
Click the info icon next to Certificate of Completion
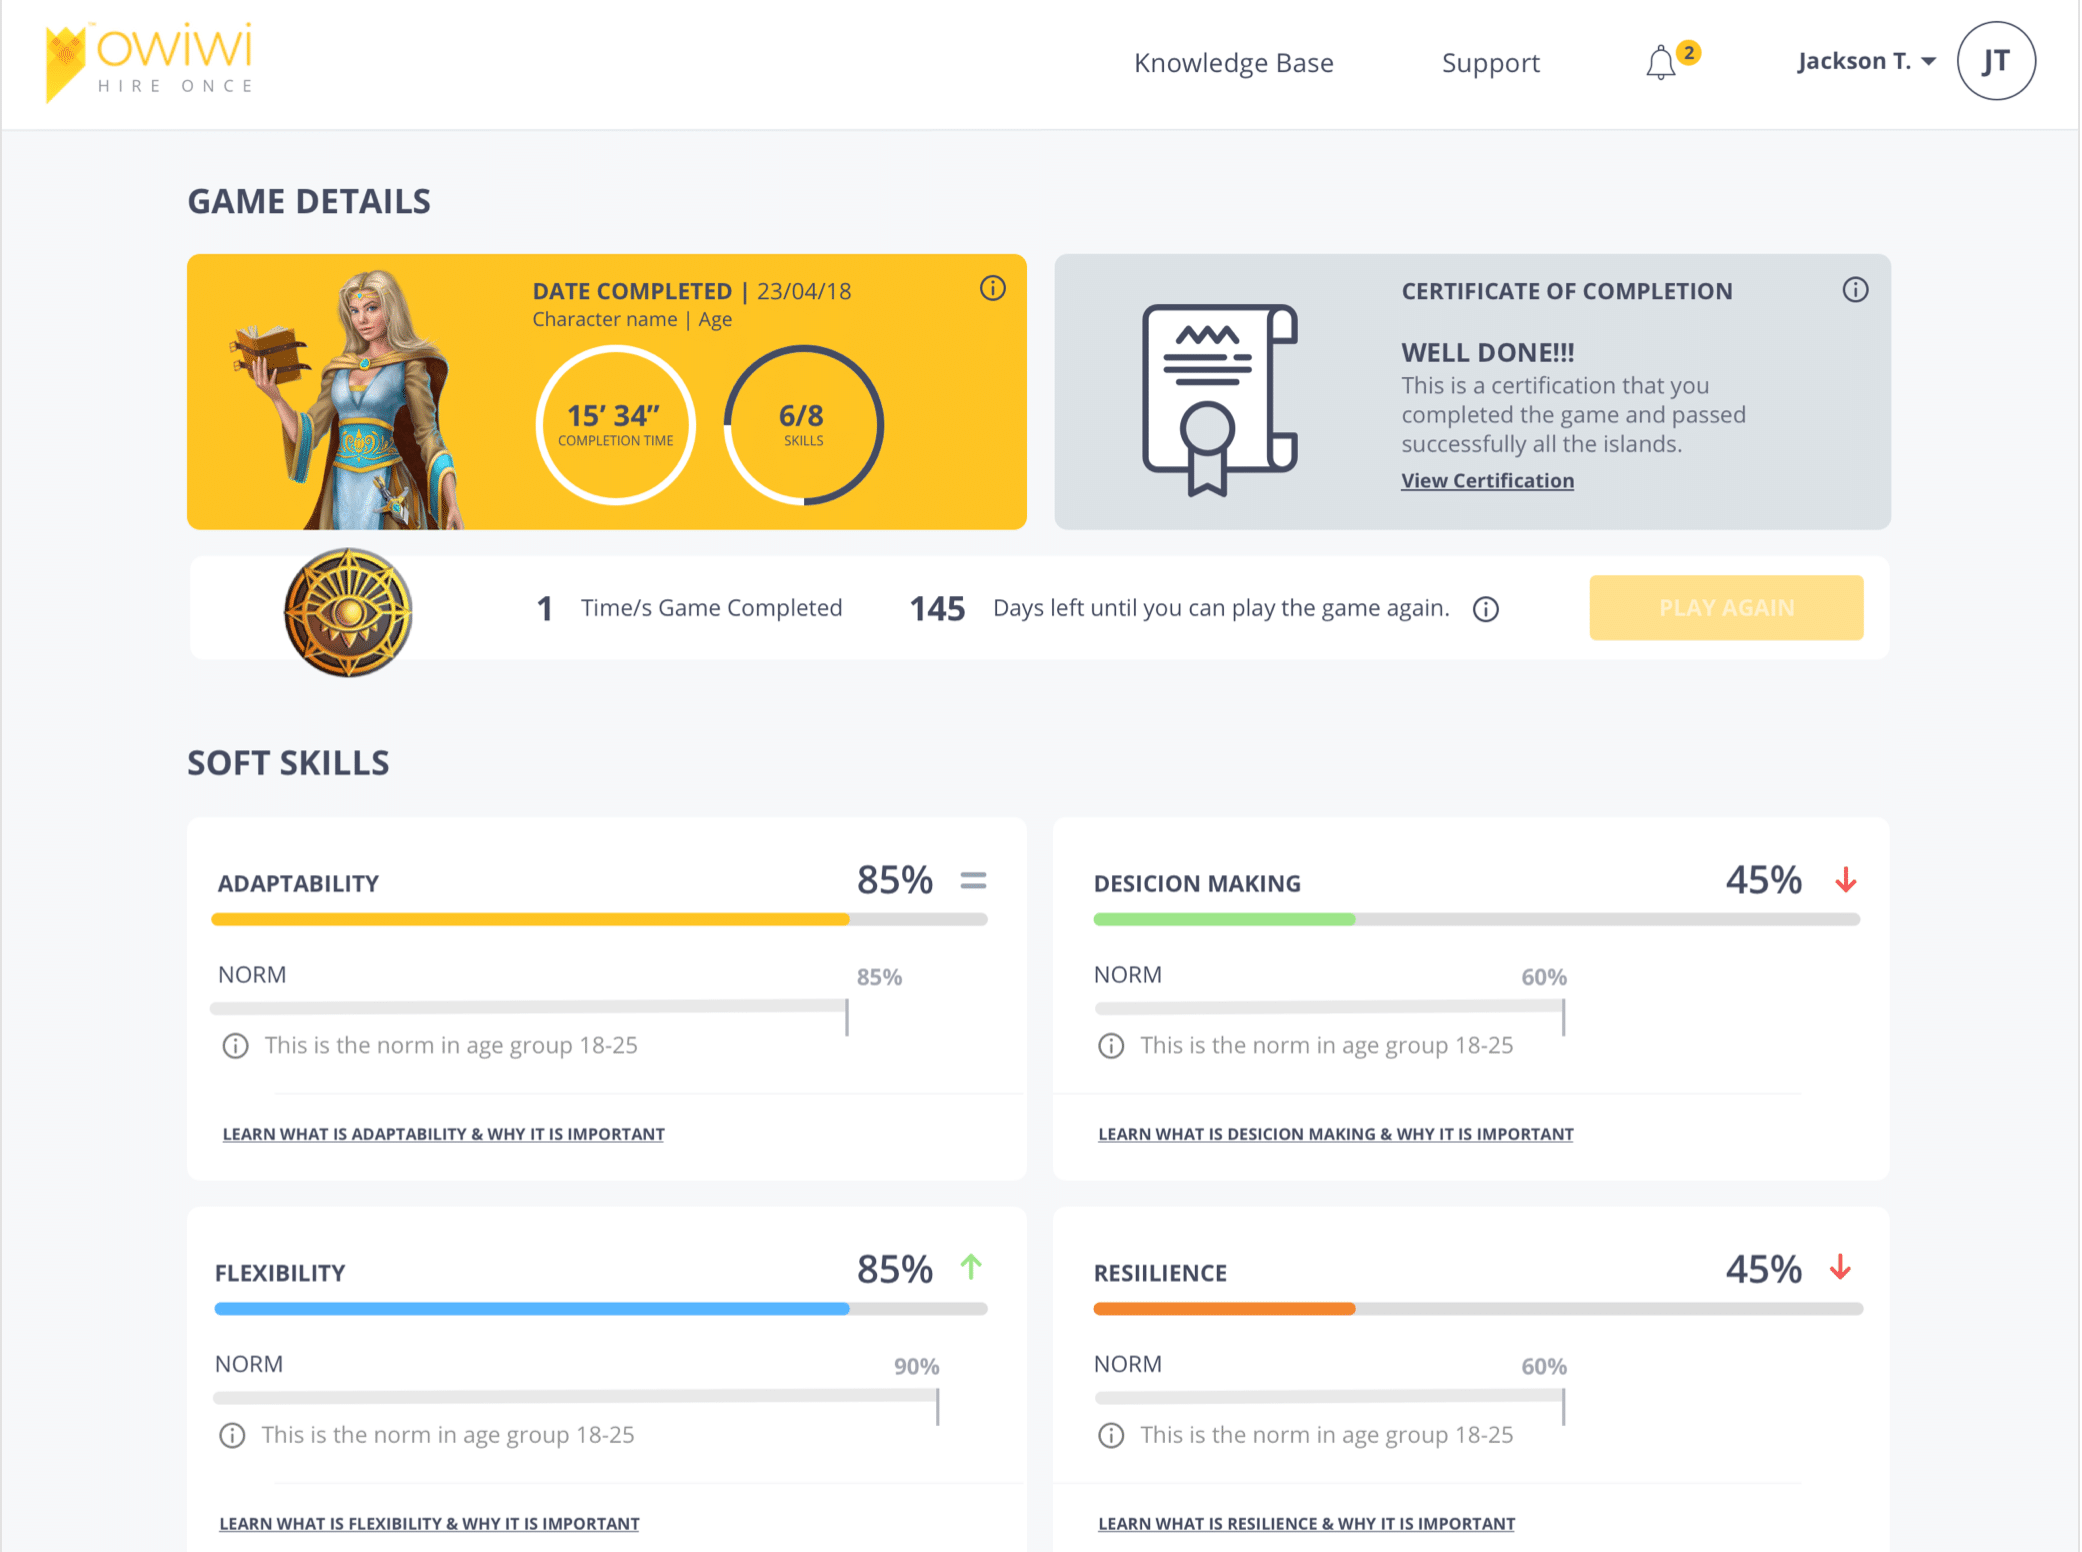(x=1855, y=290)
